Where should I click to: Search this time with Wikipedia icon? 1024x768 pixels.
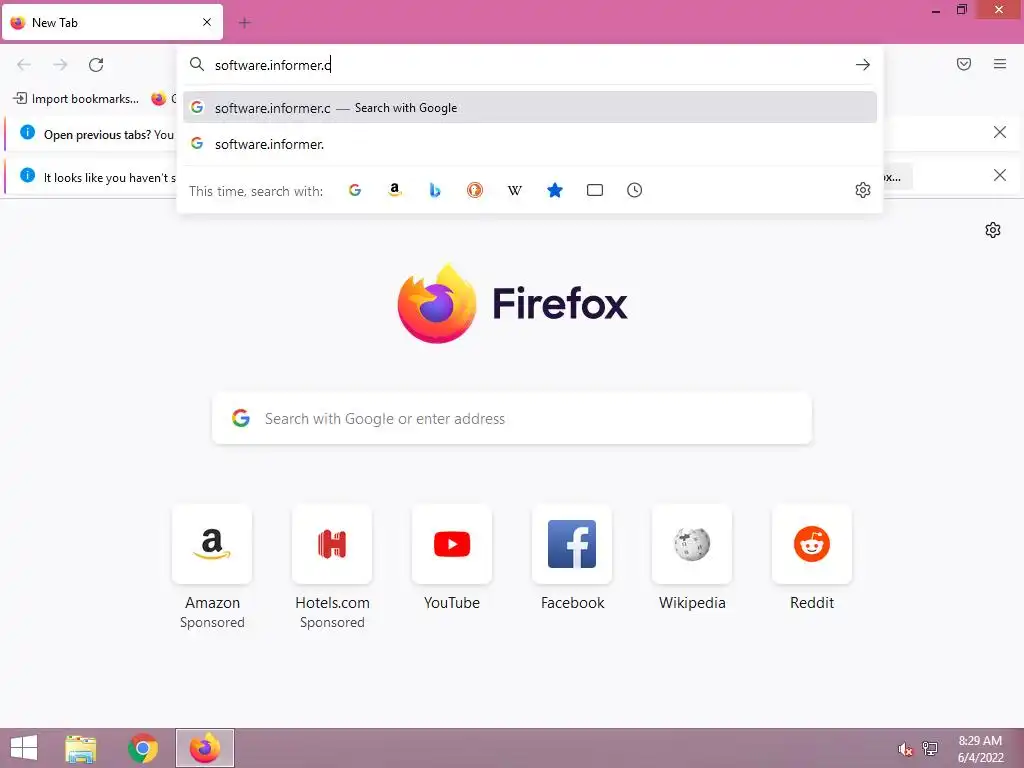(515, 190)
